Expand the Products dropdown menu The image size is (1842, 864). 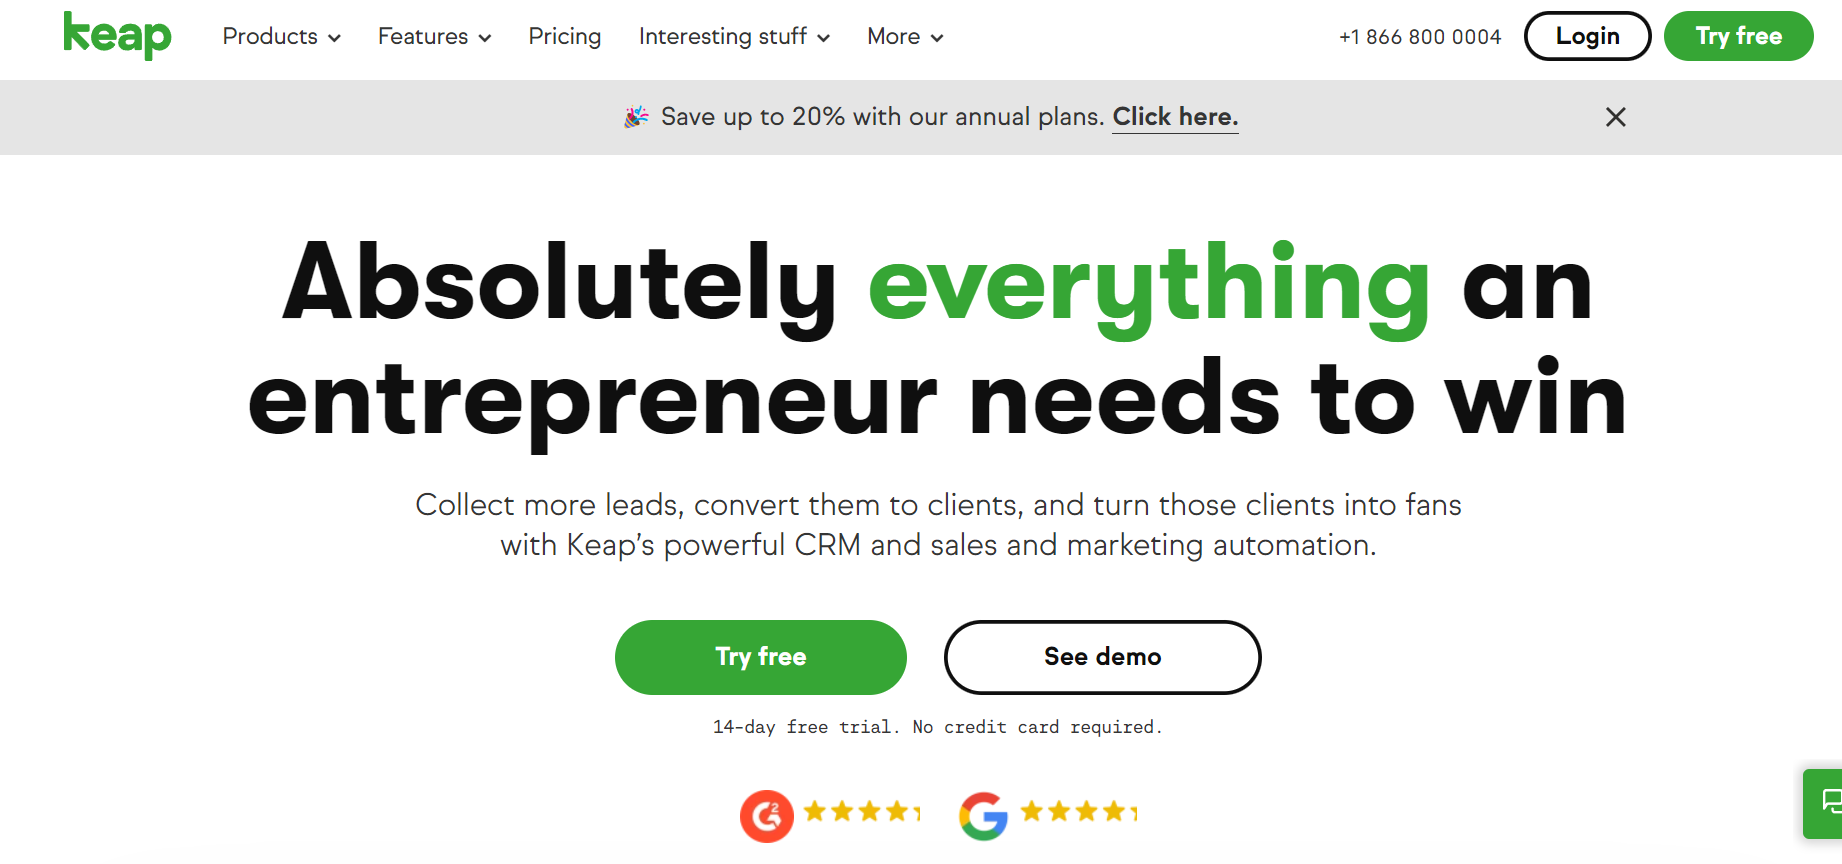click(x=281, y=37)
